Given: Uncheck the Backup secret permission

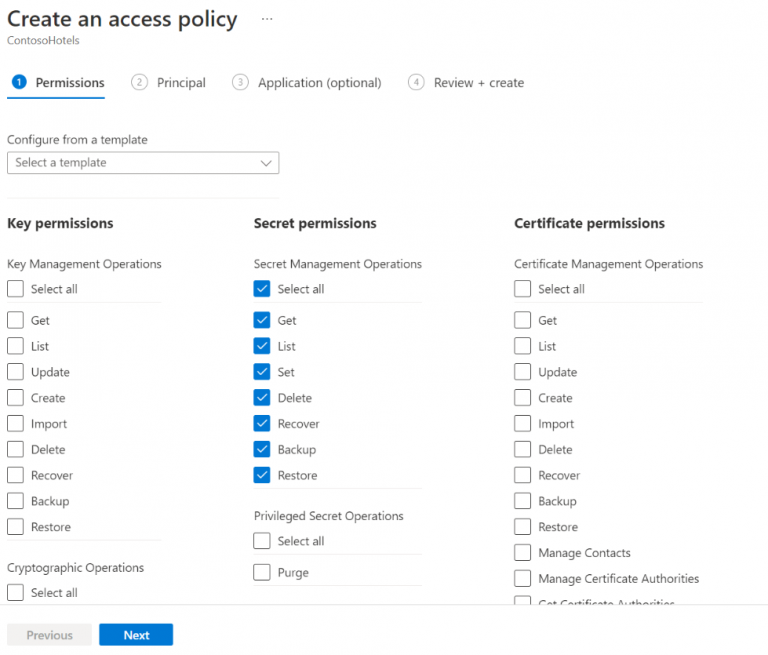Looking at the screenshot, I should click(262, 450).
